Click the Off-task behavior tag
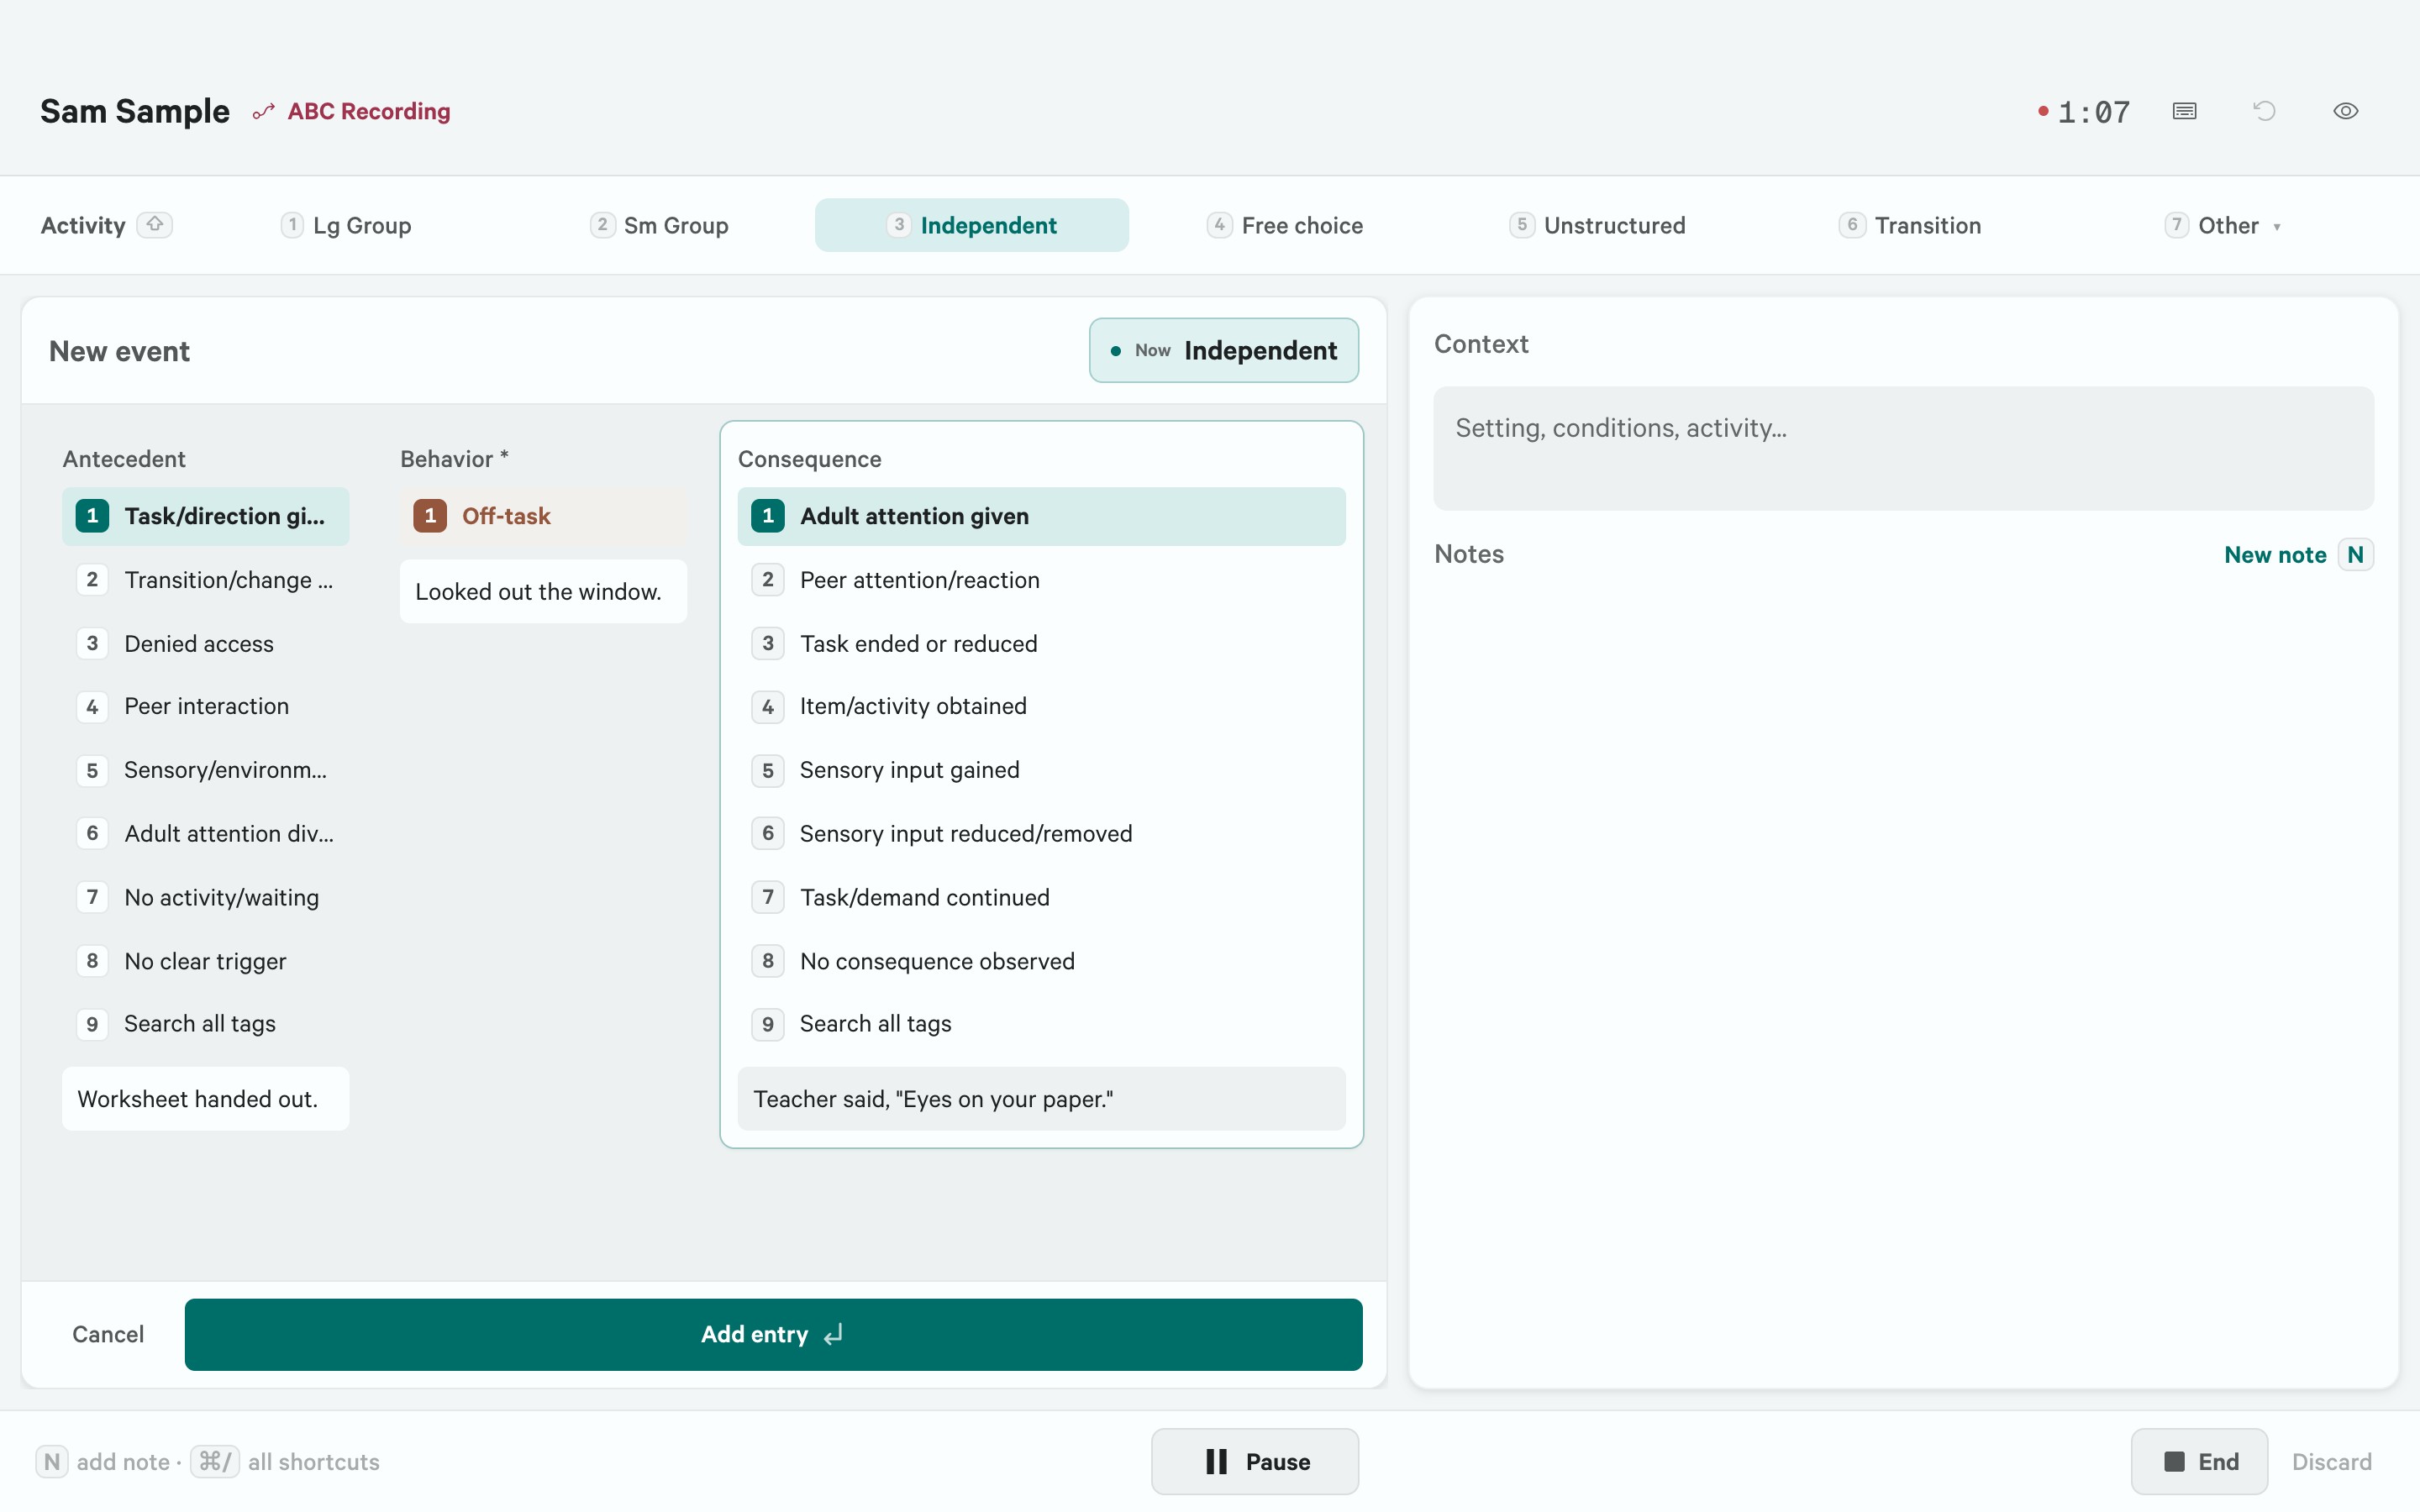Viewport: 2420px width, 1512px height. (544, 516)
